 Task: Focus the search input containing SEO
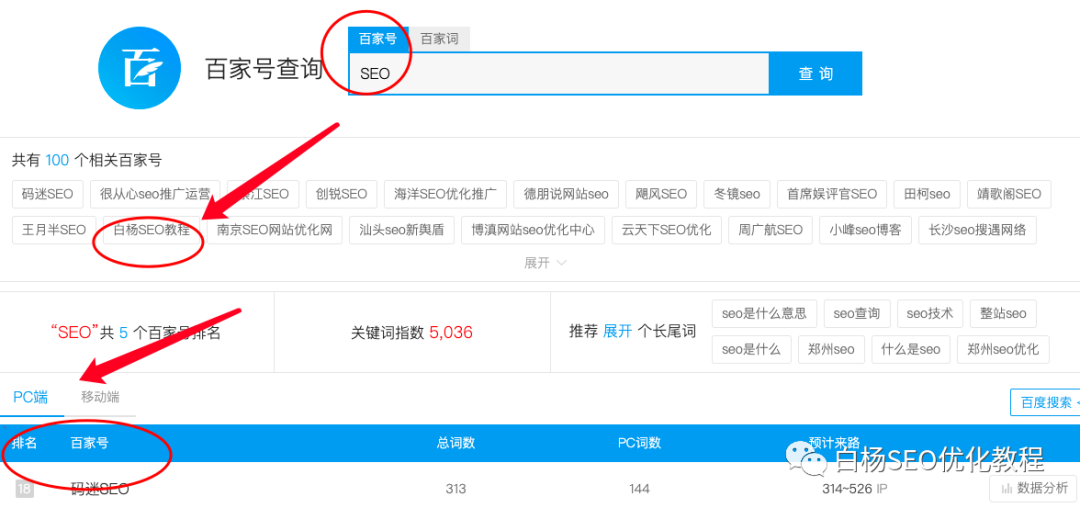pos(559,74)
